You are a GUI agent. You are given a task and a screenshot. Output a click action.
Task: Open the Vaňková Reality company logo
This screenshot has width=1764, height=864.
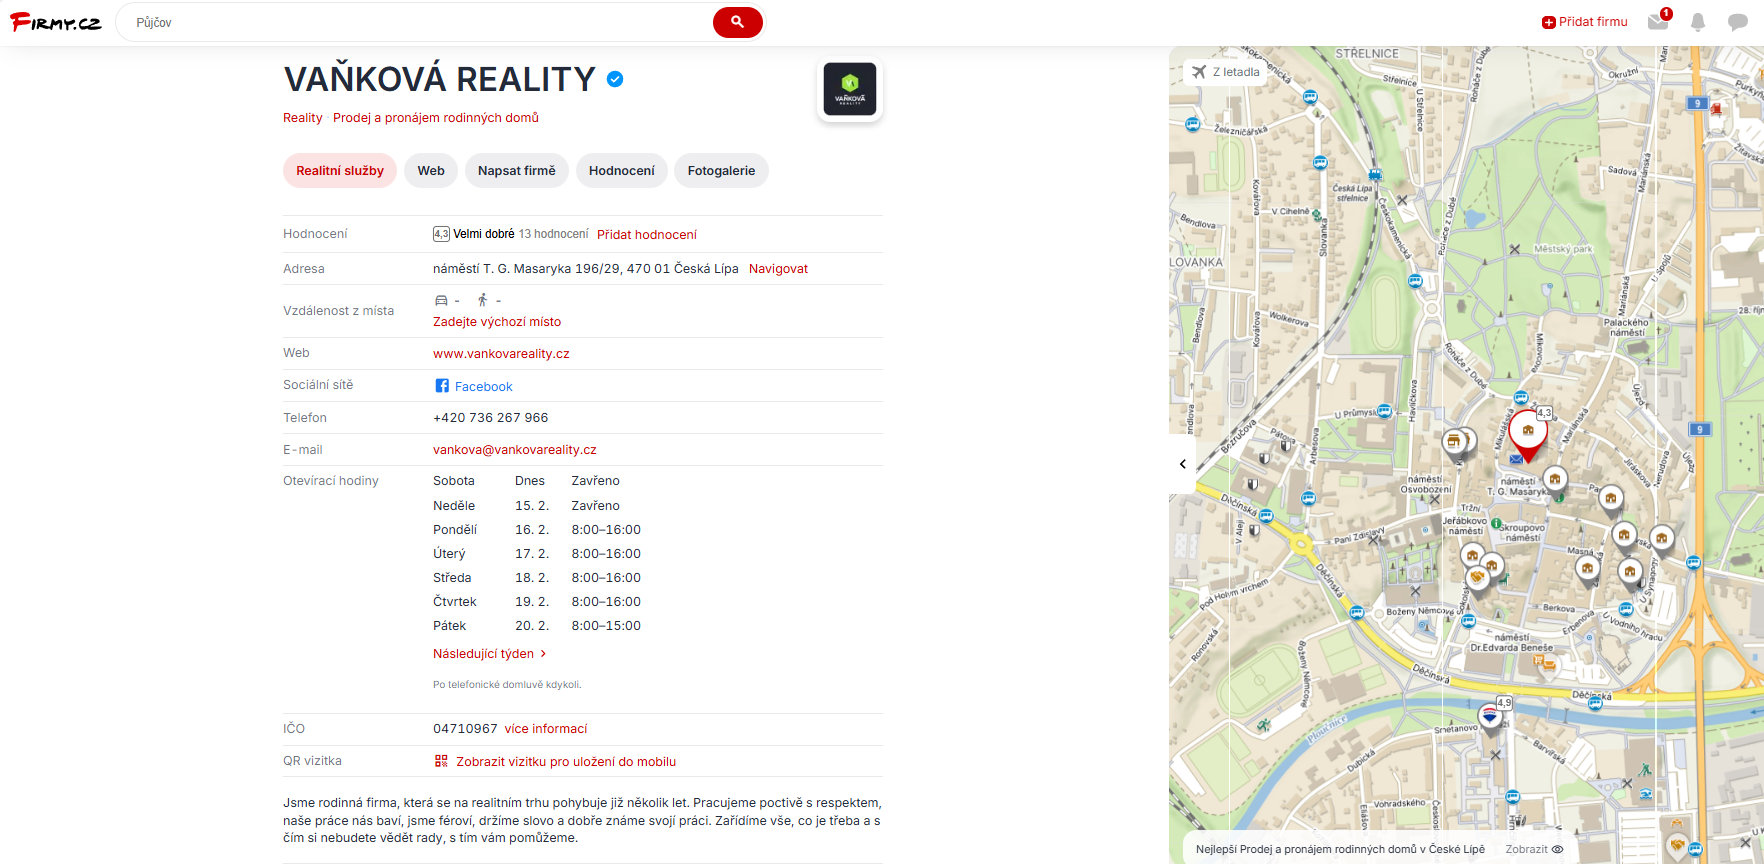point(850,89)
